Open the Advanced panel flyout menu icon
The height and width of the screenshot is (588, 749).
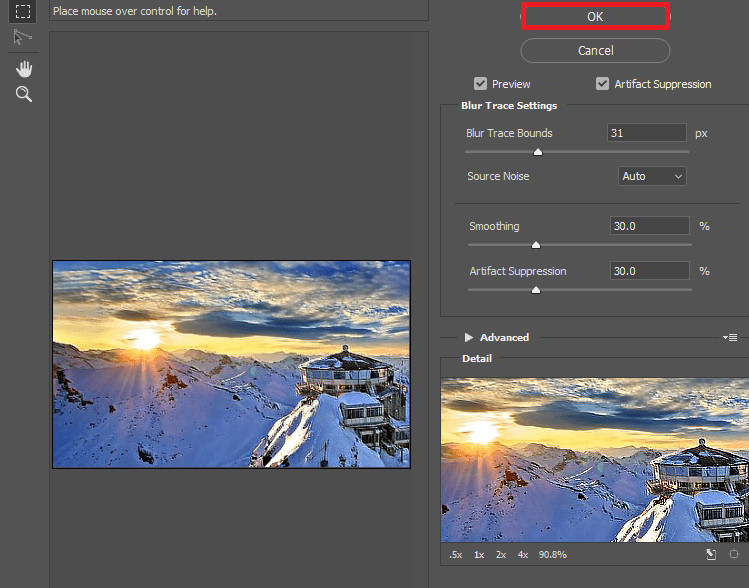[x=730, y=338]
